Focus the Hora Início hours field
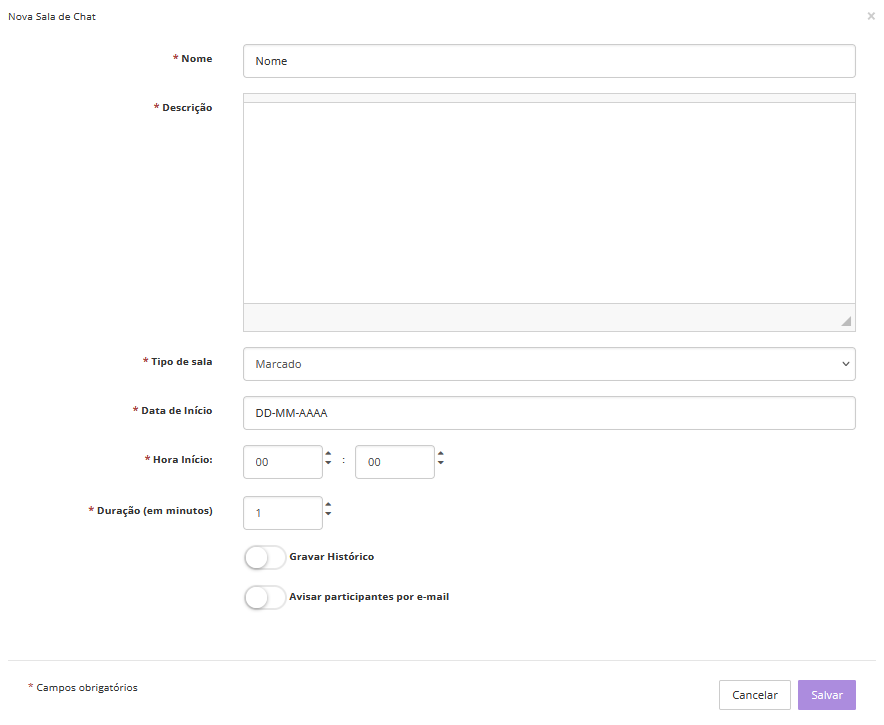The height and width of the screenshot is (725, 884). 282,462
